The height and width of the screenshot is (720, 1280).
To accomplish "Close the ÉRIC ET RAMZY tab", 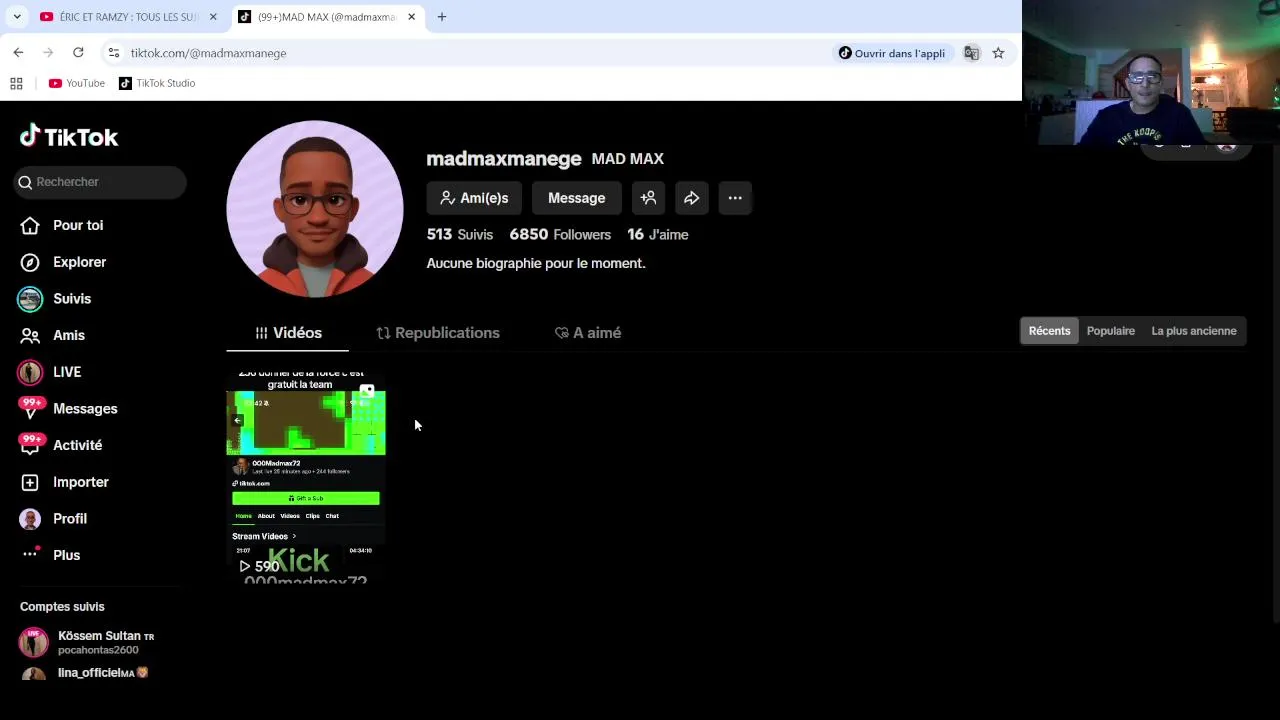I will (213, 17).
